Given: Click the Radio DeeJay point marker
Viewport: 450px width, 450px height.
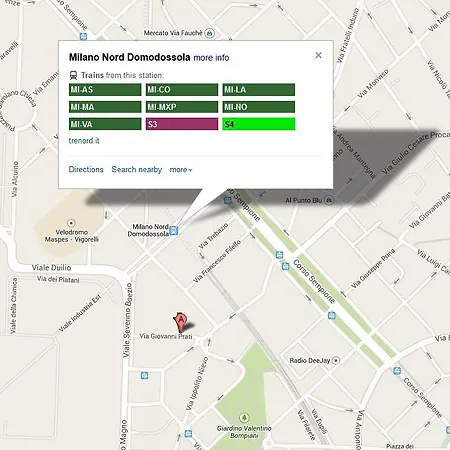Looking at the screenshot, I should coord(336,360).
